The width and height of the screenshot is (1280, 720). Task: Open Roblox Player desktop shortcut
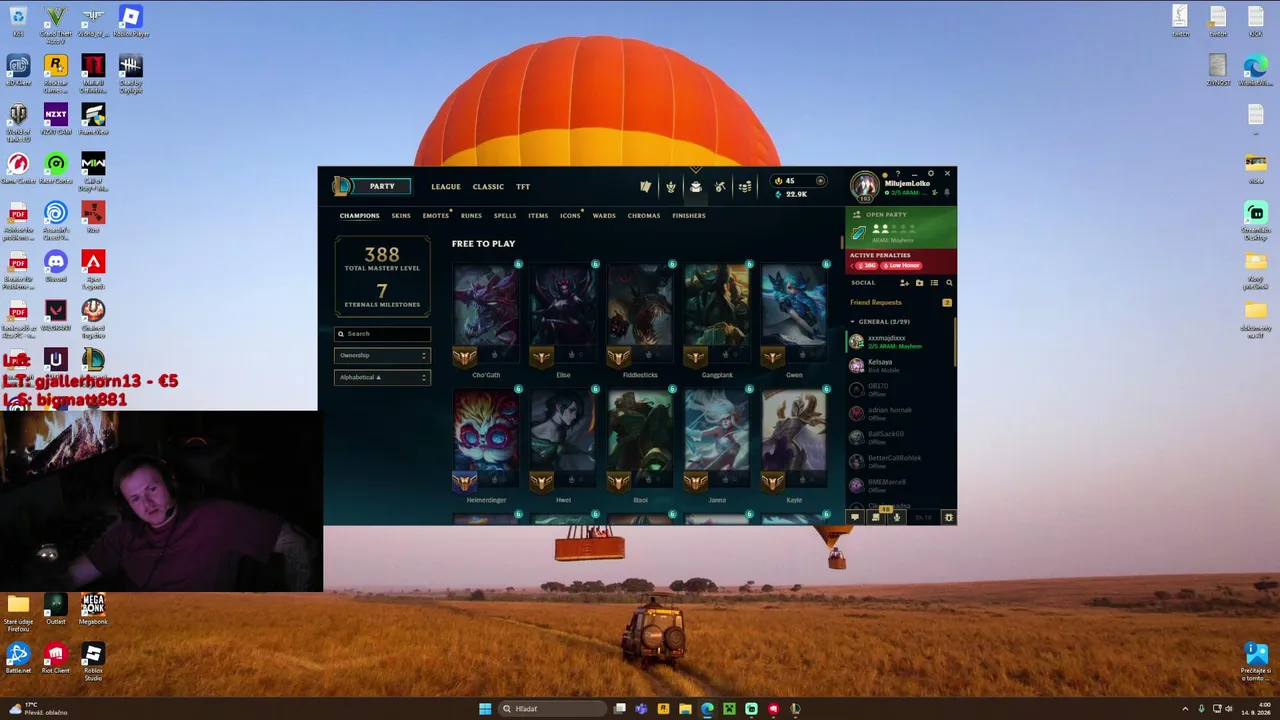click(131, 21)
